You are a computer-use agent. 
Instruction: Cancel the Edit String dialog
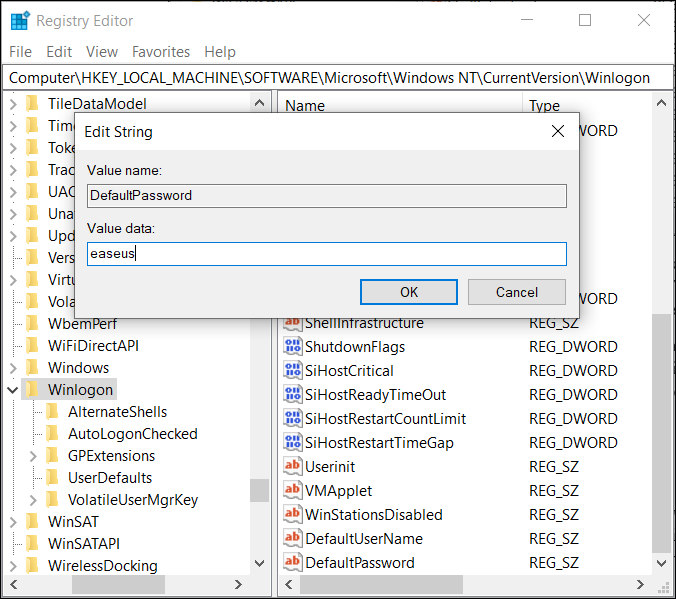(517, 292)
